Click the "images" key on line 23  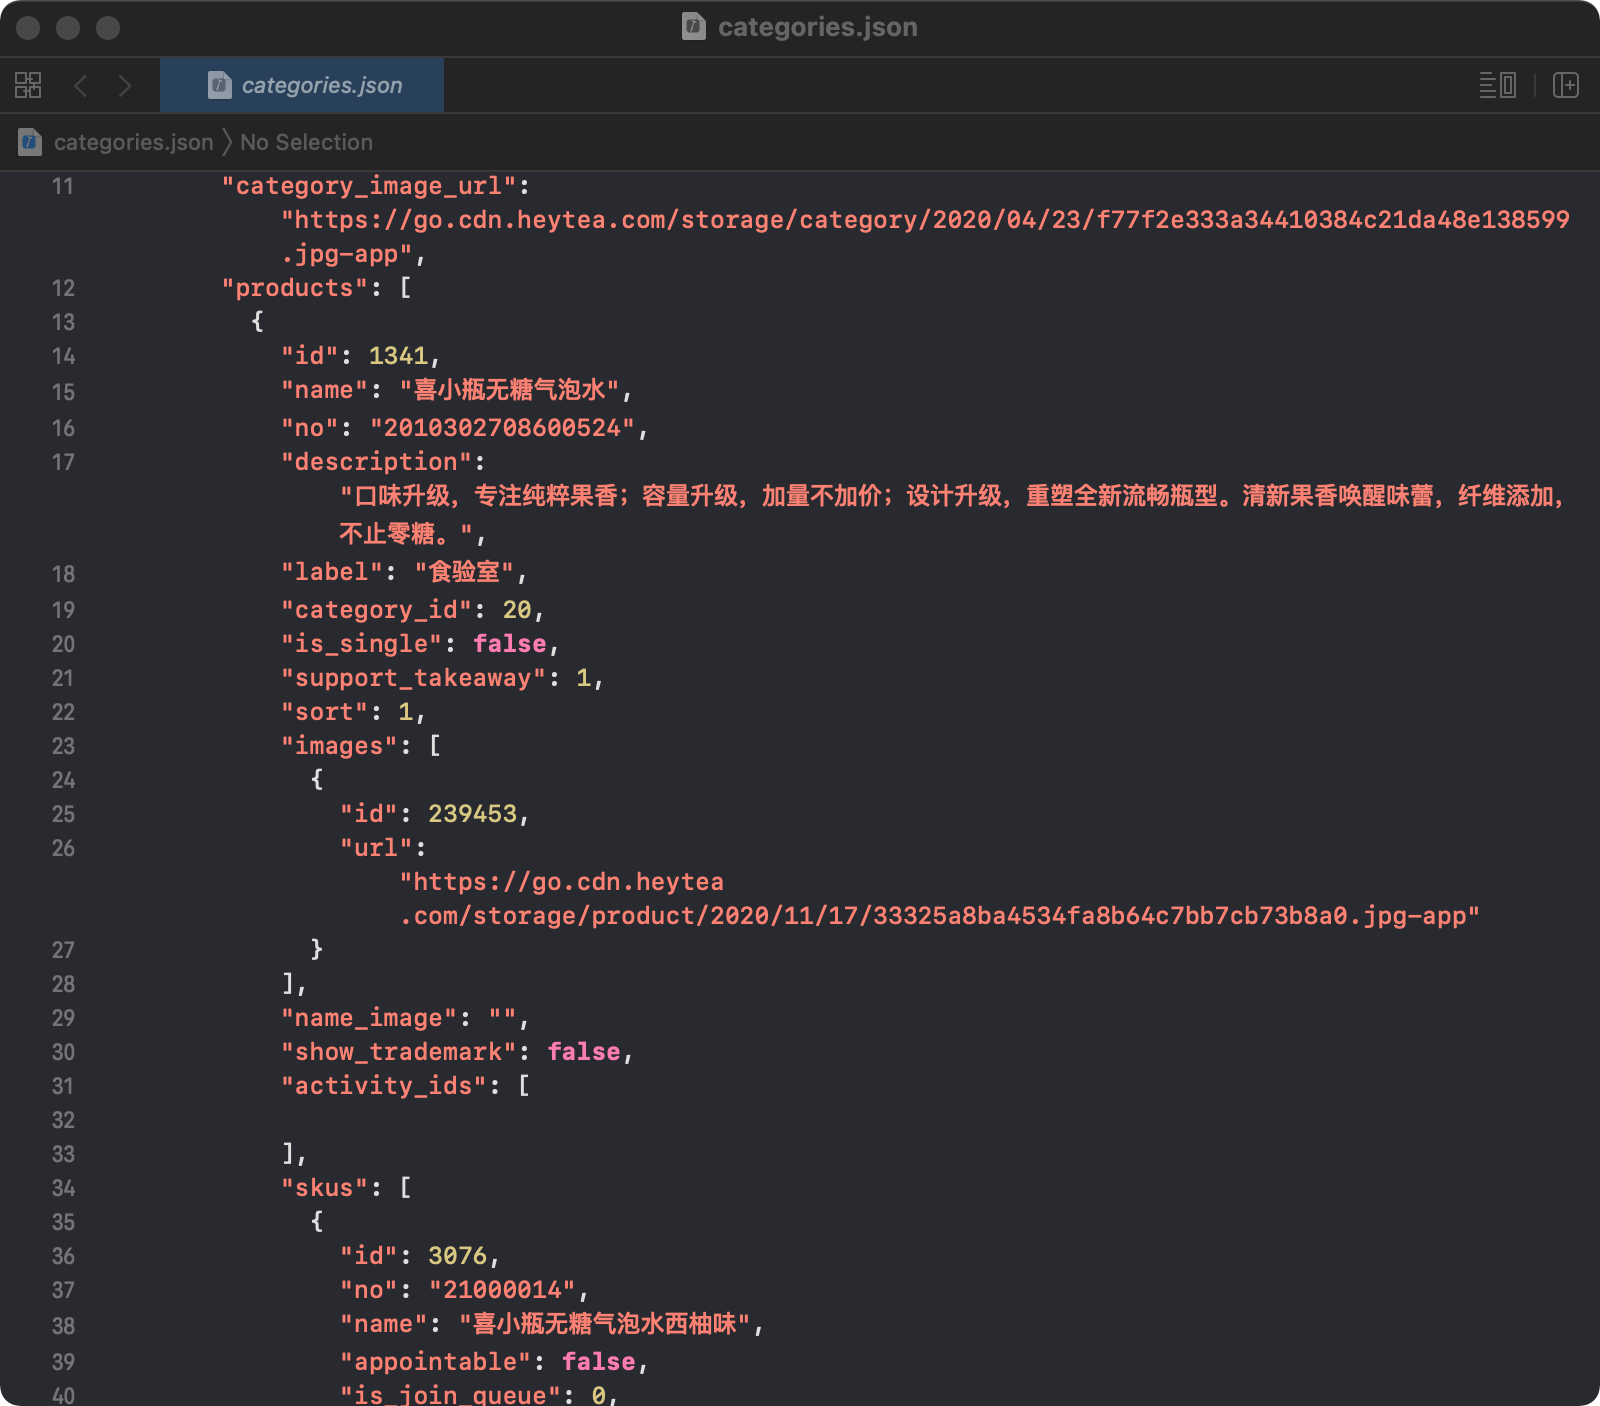[x=339, y=746]
